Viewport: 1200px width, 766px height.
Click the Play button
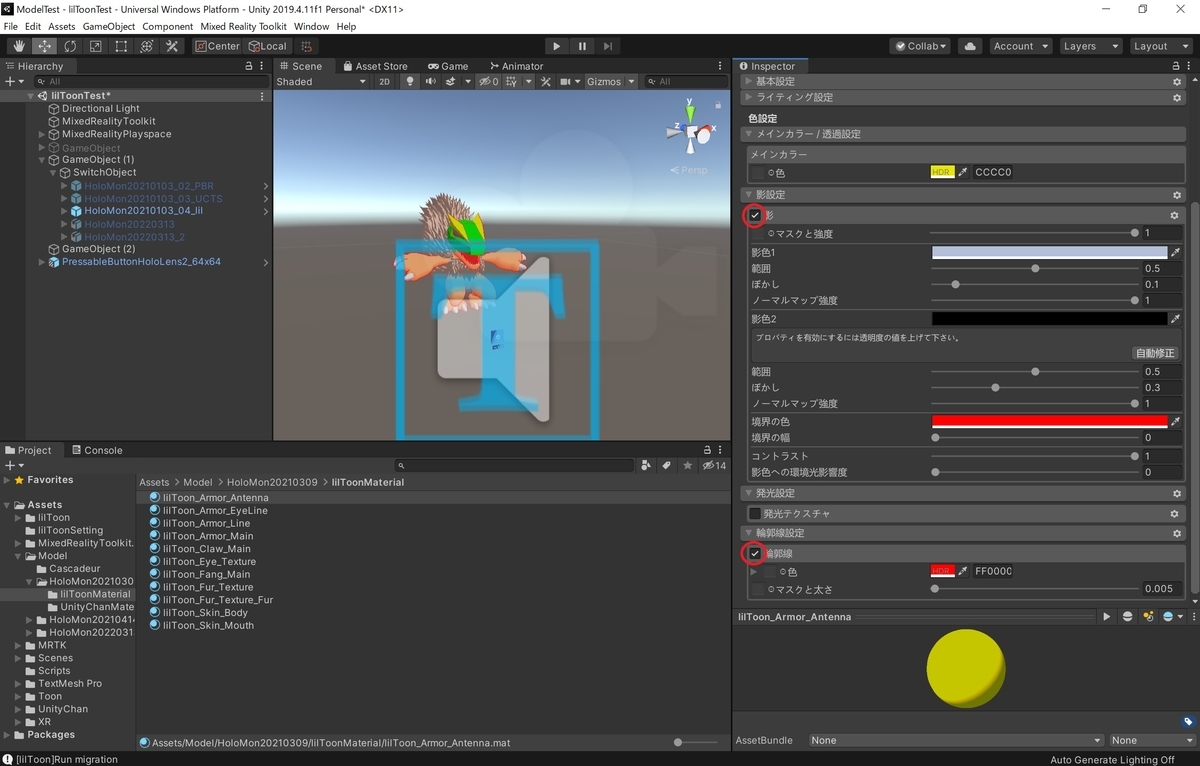coord(557,46)
